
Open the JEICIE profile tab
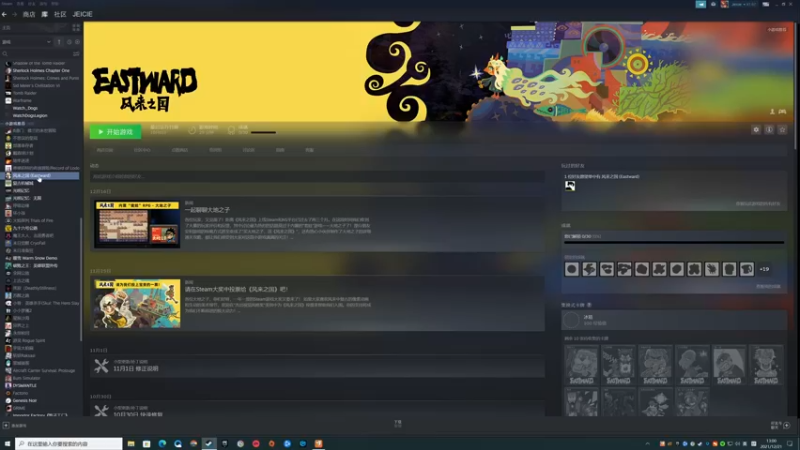click(83, 14)
